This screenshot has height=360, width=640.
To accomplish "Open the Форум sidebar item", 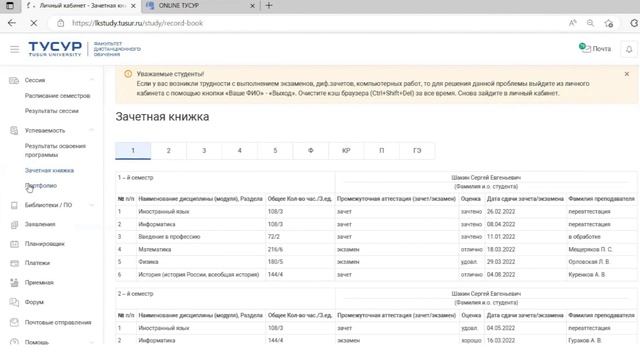I will [34, 302].
